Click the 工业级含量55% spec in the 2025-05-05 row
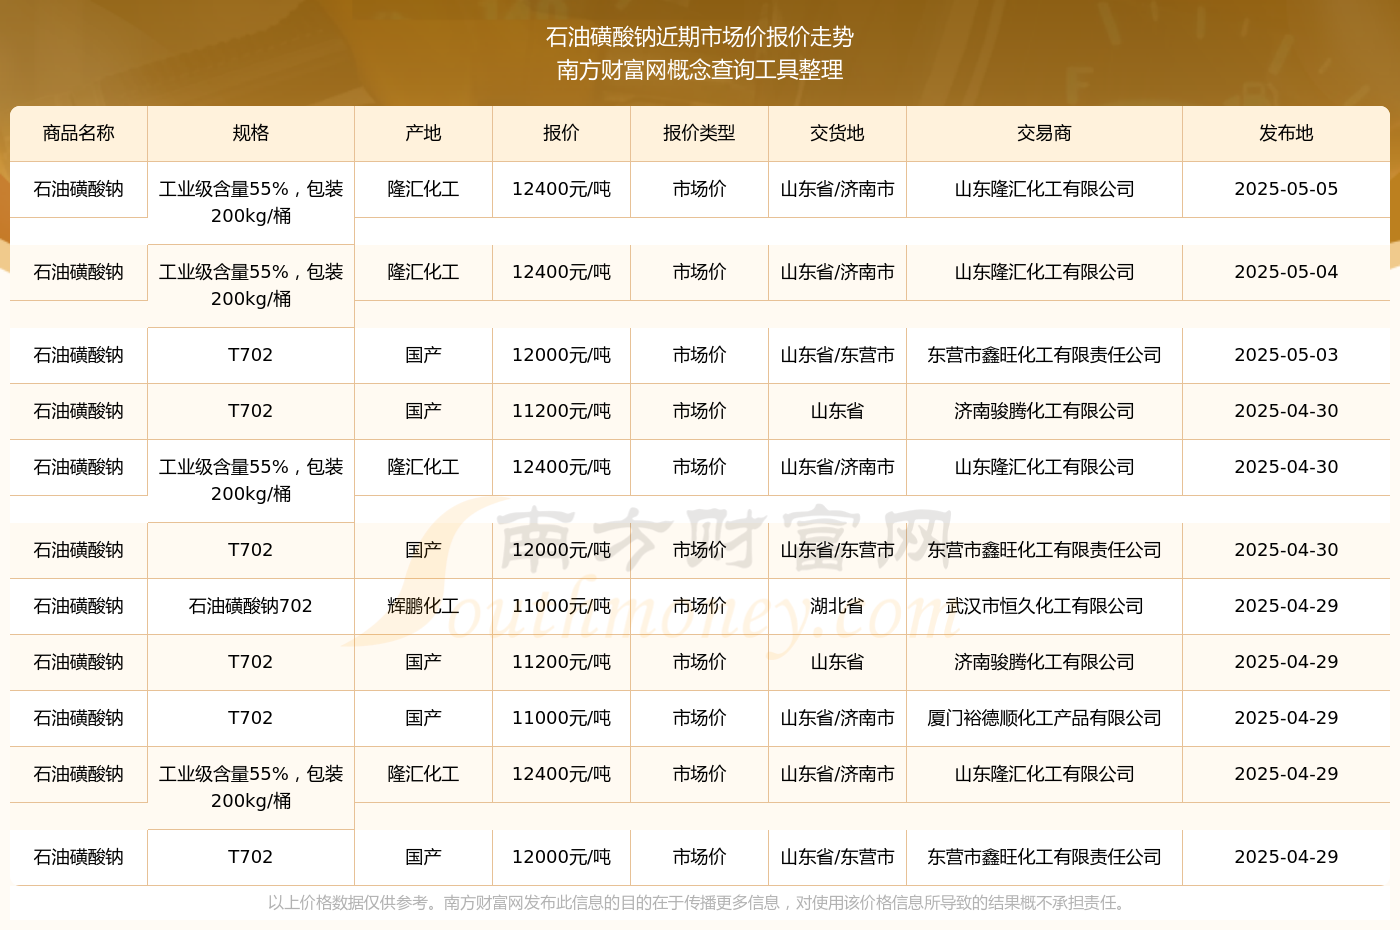 [x=251, y=202]
